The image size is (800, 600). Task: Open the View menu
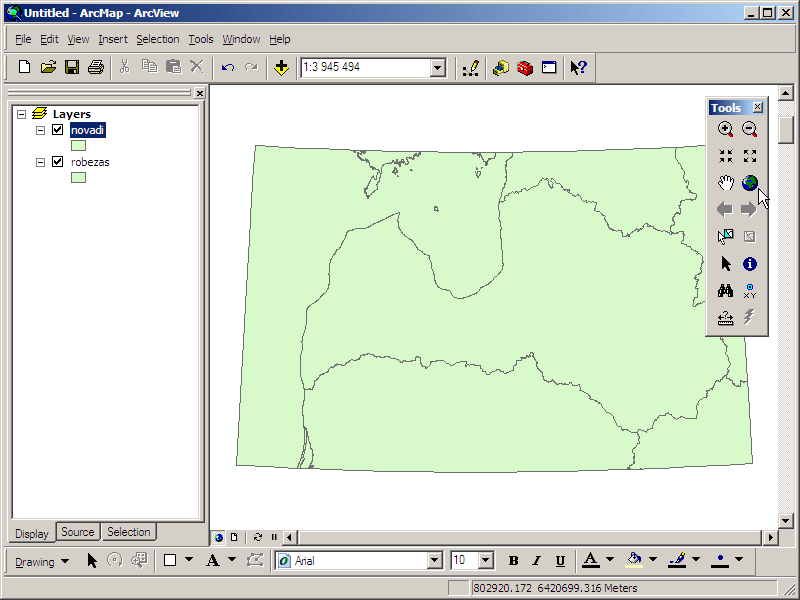click(x=78, y=39)
